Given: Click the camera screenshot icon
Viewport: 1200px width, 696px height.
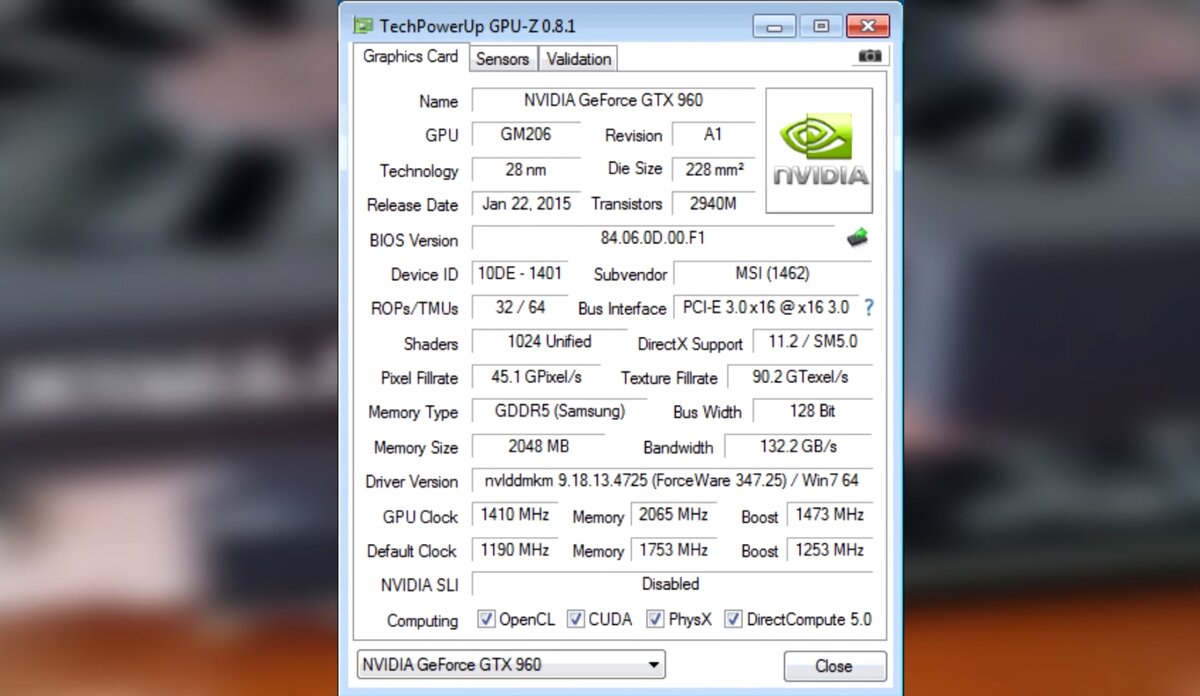Looking at the screenshot, I should click(x=870, y=57).
